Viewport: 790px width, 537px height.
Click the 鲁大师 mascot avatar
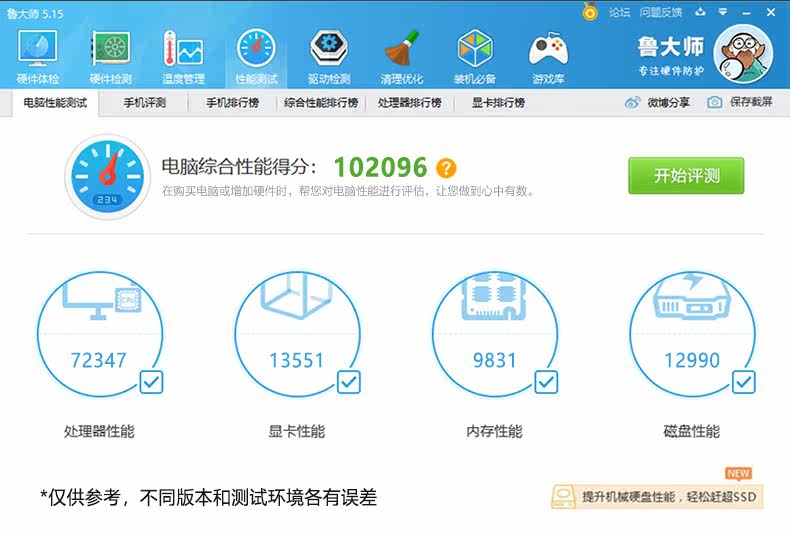[743, 54]
